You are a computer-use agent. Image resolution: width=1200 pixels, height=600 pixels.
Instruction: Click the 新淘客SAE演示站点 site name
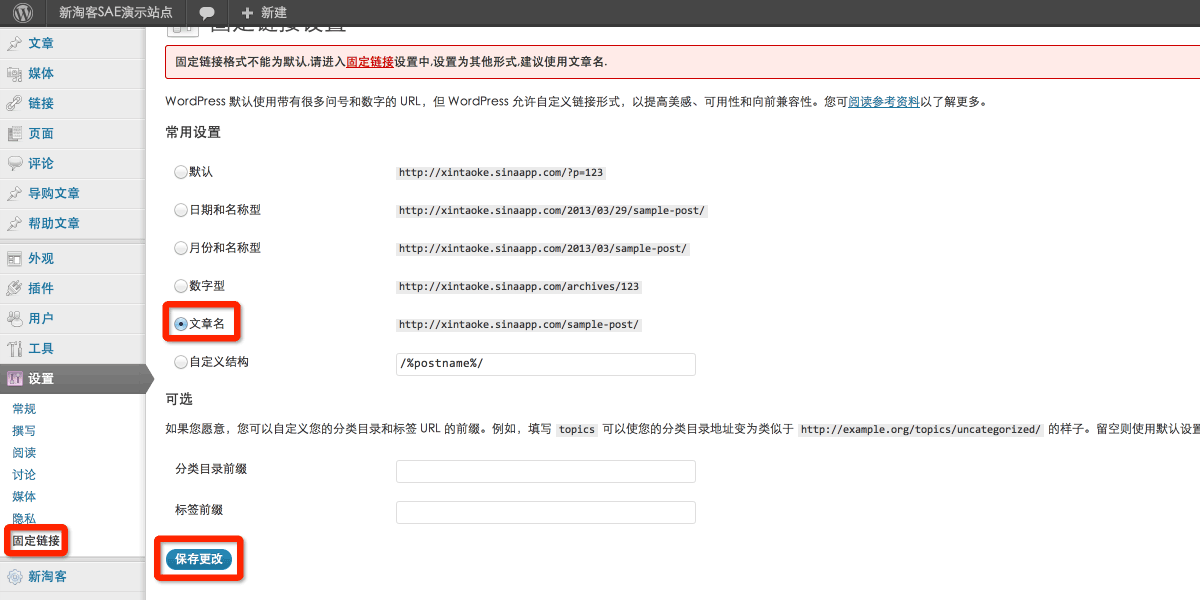coord(115,13)
